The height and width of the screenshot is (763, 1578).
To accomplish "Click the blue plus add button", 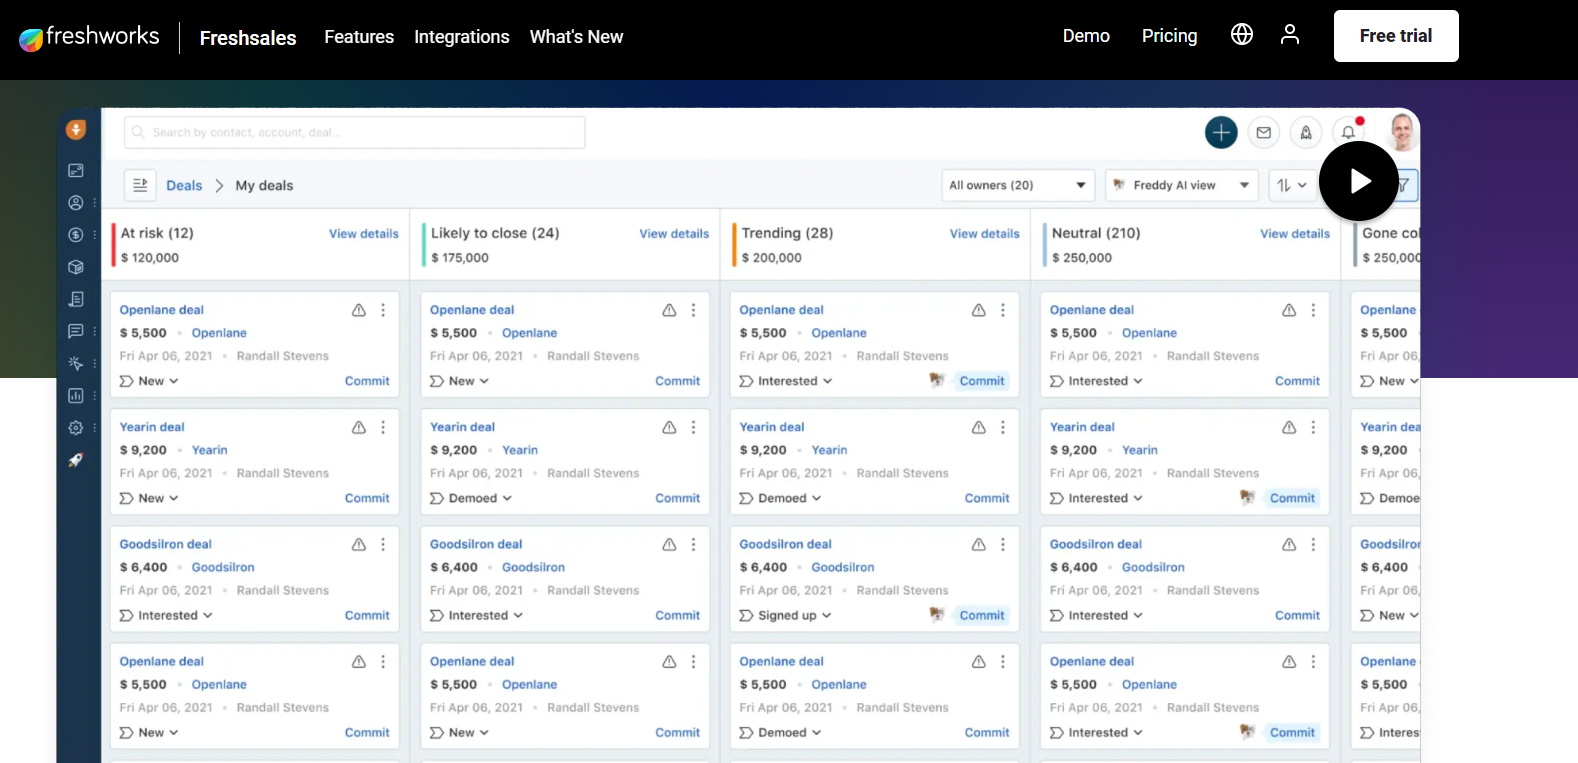I will [x=1221, y=132].
